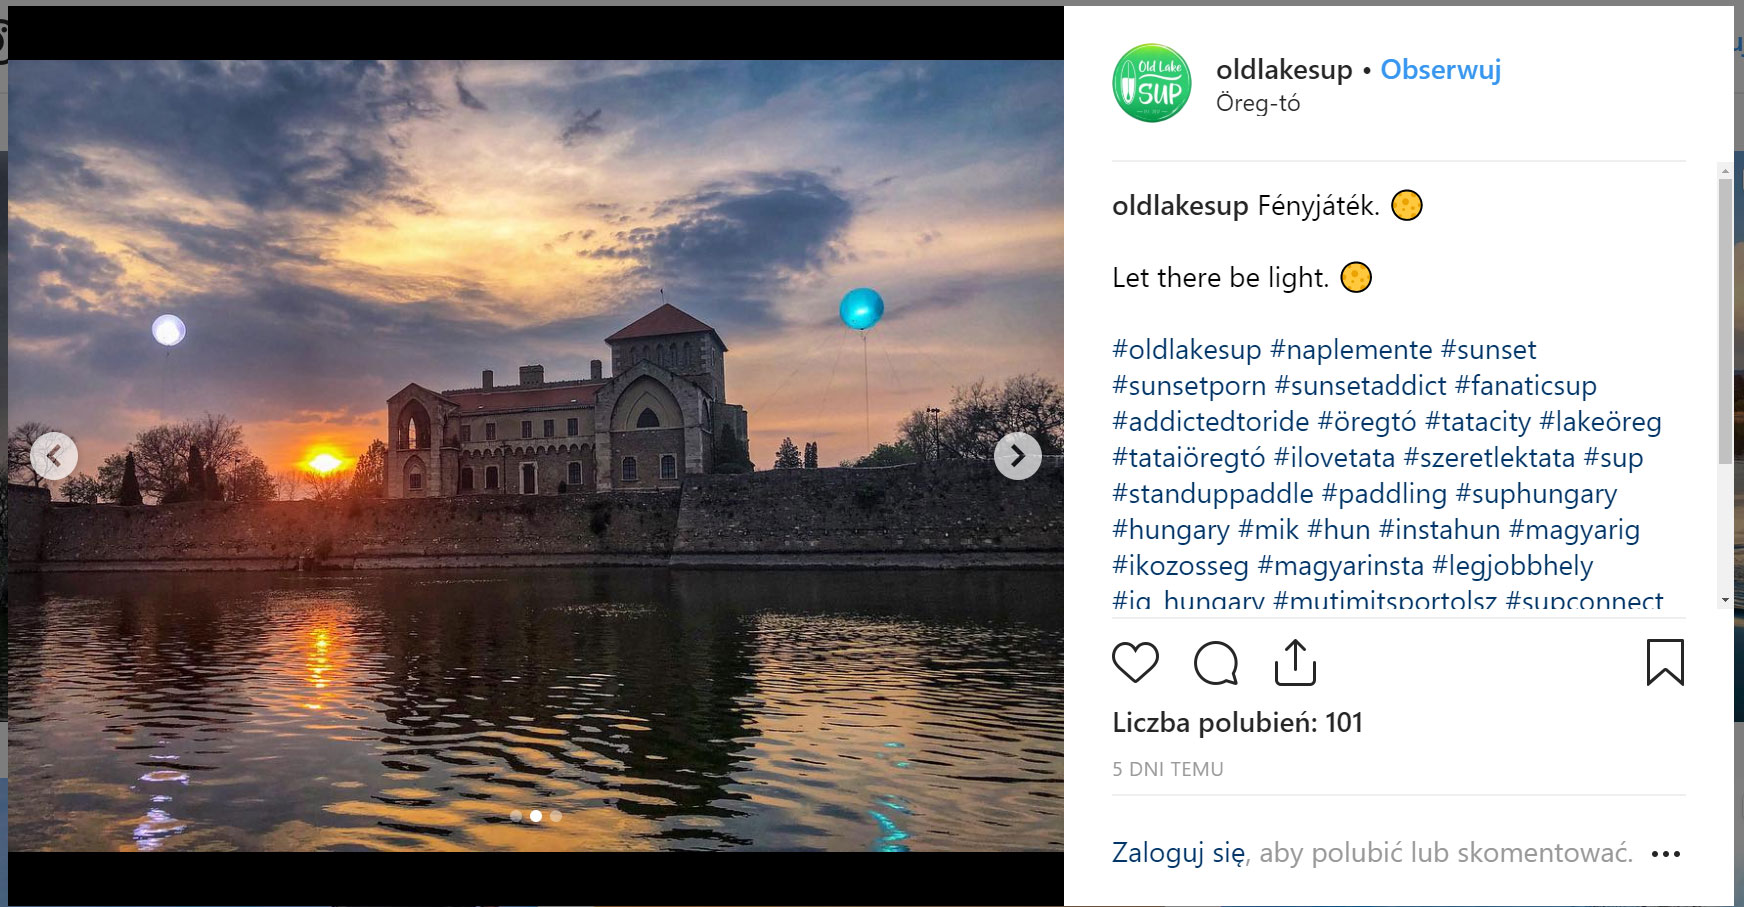Go to previous photo with left arrow
1744x907 pixels.
(54, 456)
